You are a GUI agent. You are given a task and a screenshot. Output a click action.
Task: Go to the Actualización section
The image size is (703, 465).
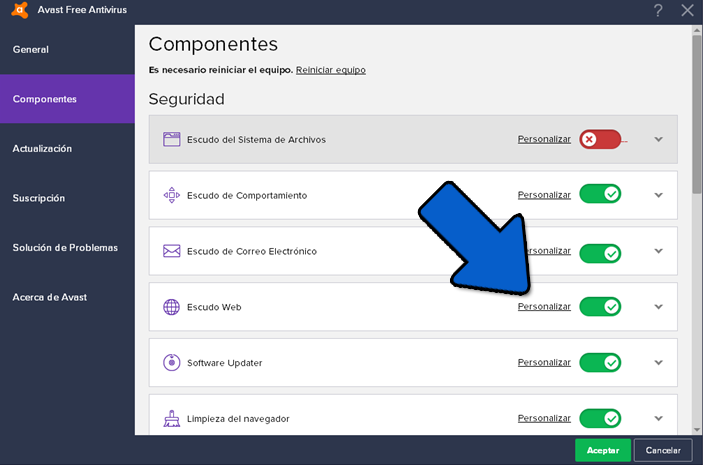click(x=67, y=148)
